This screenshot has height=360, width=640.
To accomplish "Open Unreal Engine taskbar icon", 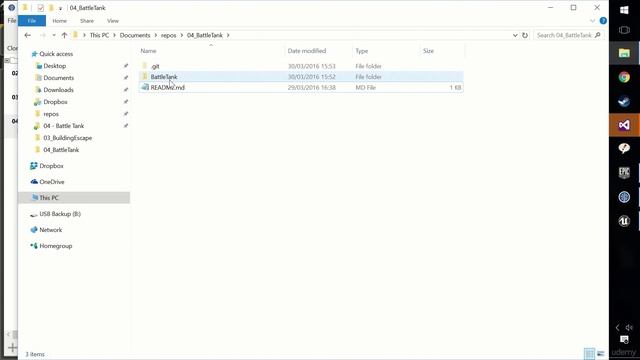I will point(624,221).
